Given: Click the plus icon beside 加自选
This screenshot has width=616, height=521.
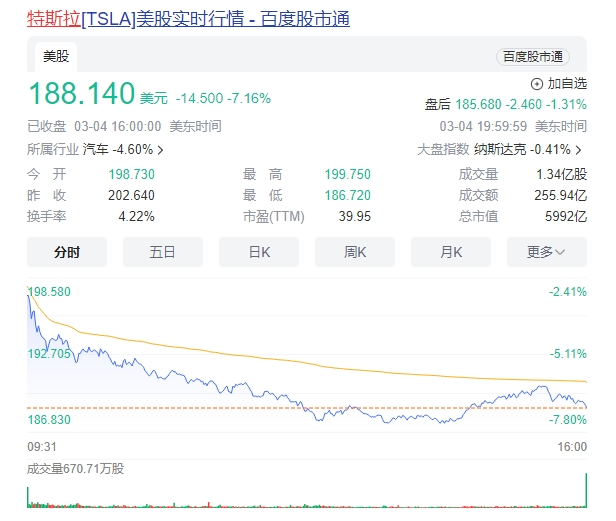Looking at the screenshot, I should [x=537, y=84].
